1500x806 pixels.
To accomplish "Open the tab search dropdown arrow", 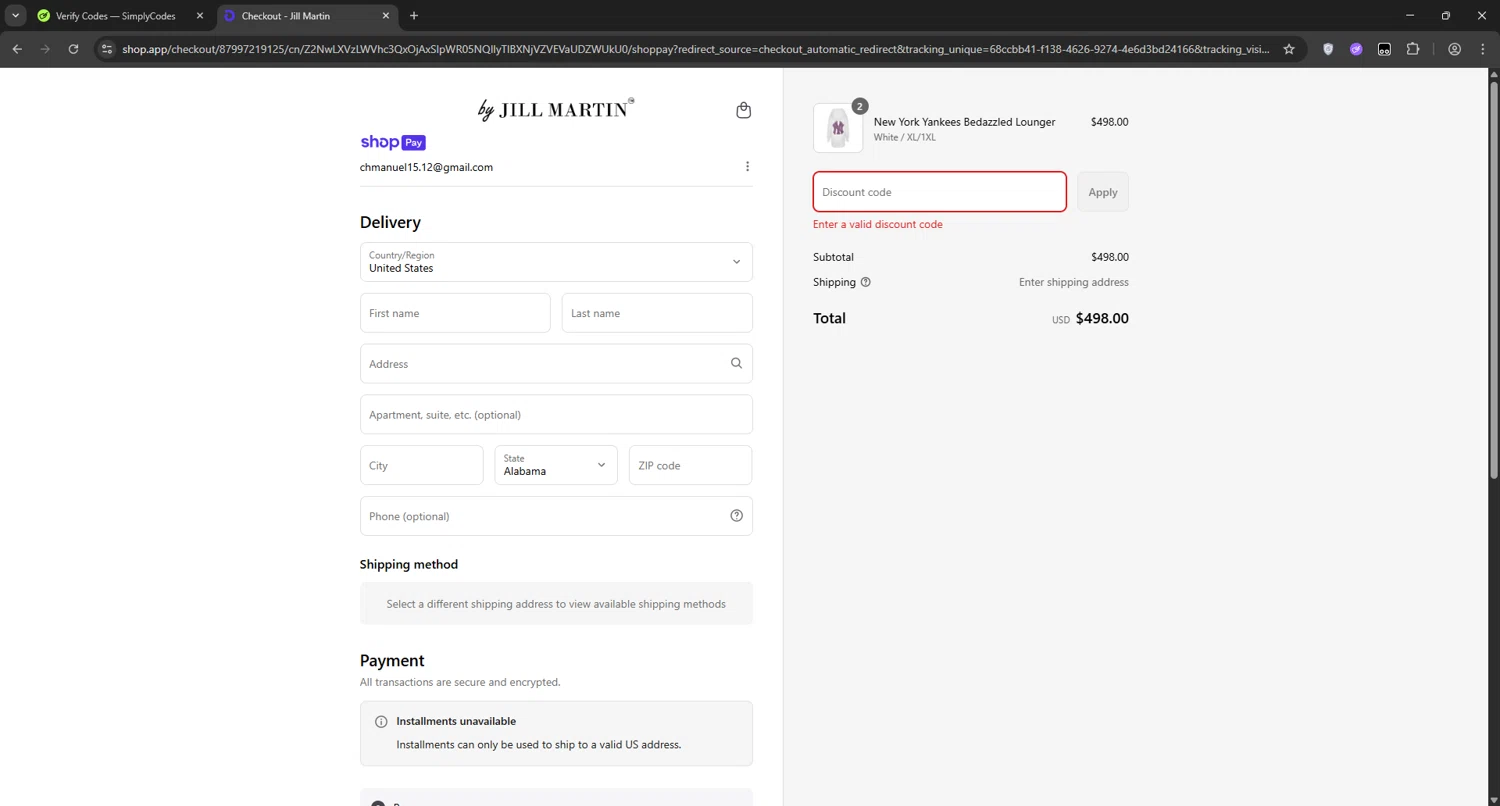I will pyautogui.click(x=15, y=16).
